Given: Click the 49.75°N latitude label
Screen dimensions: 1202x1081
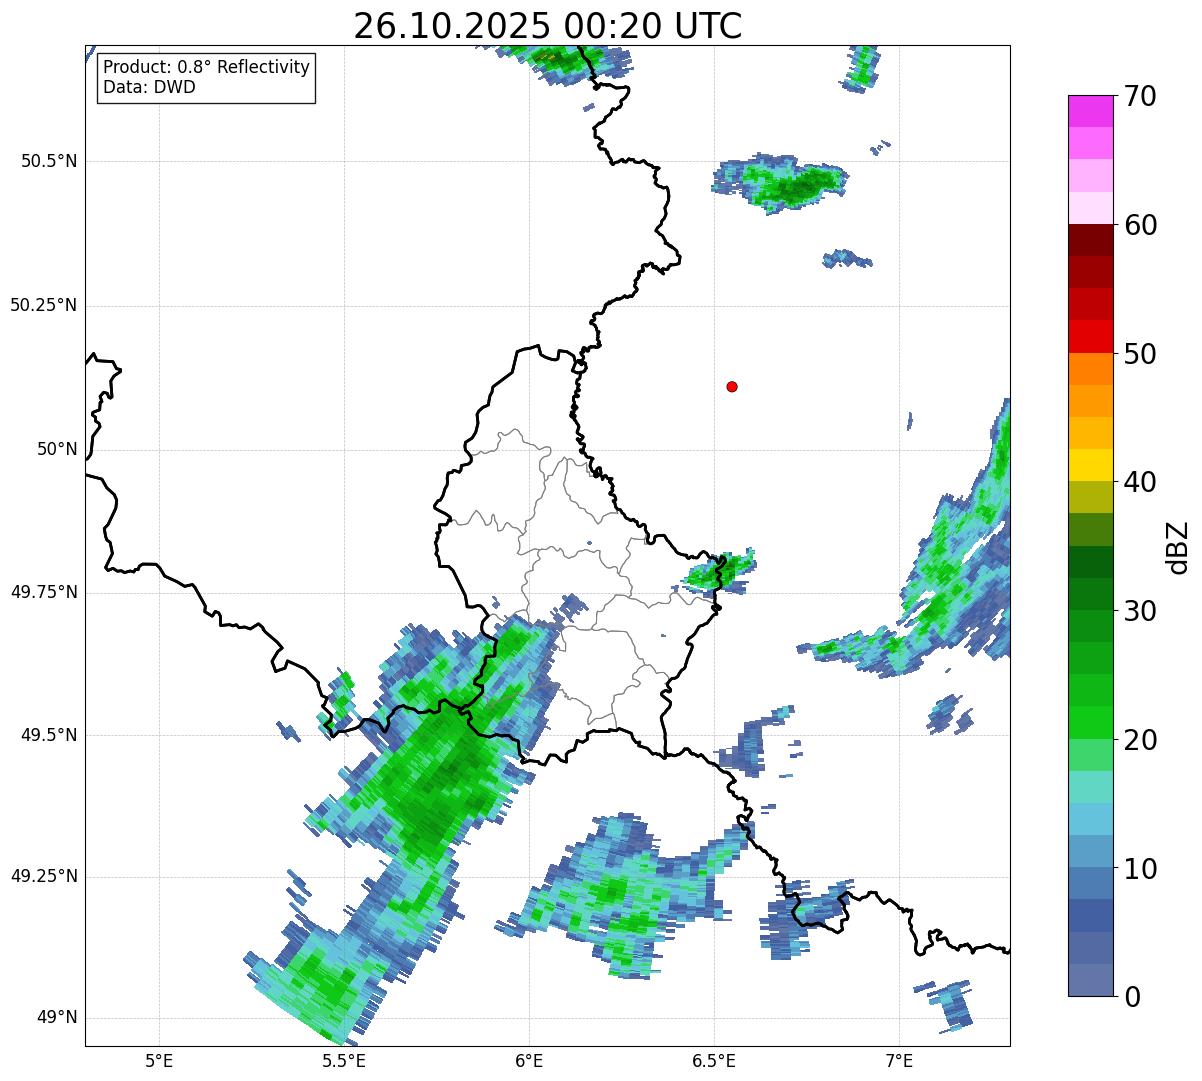Looking at the screenshot, I should coord(44,592).
